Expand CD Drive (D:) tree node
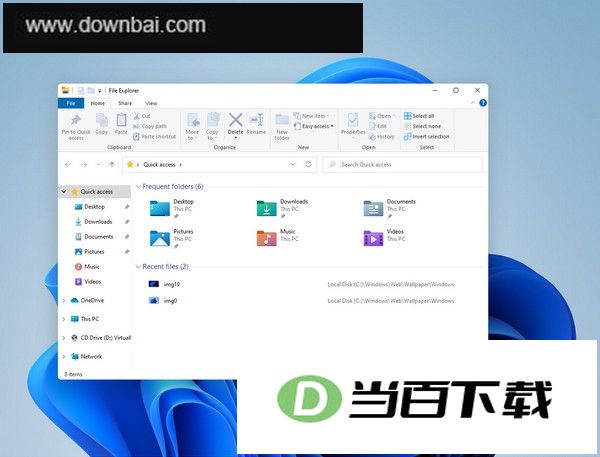600x457 pixels. (x=64, y=338)
